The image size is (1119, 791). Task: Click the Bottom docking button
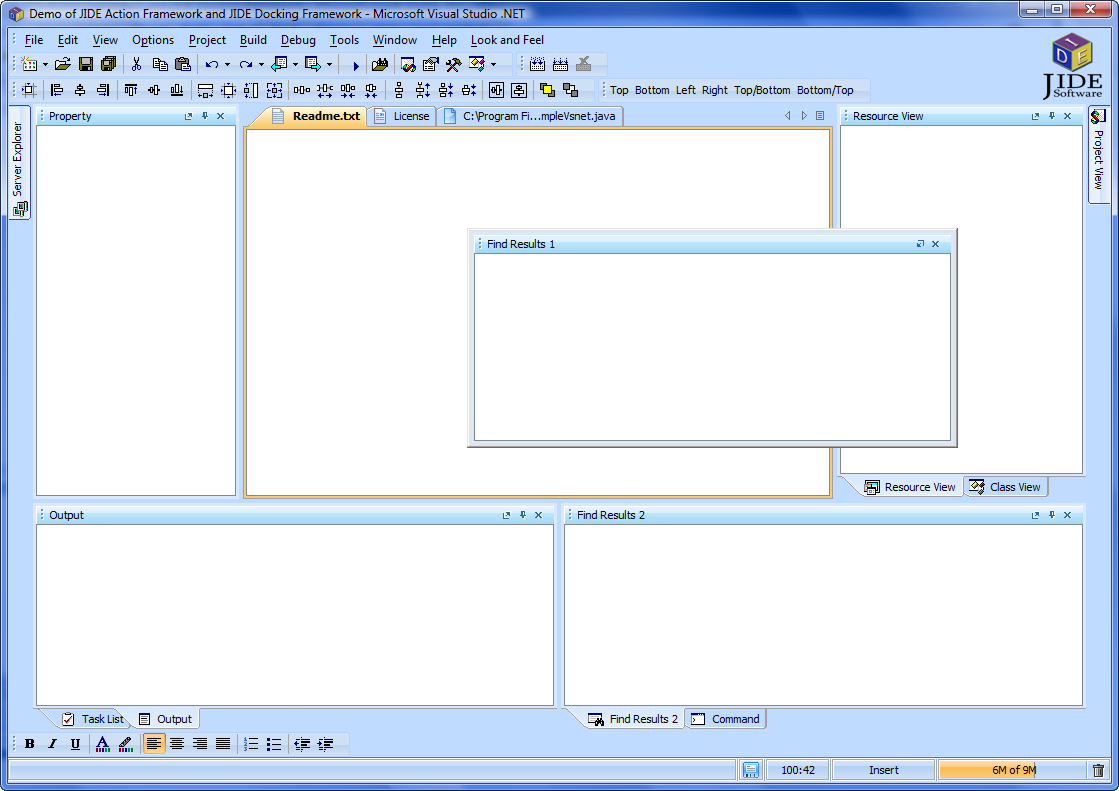pos(652,90)
